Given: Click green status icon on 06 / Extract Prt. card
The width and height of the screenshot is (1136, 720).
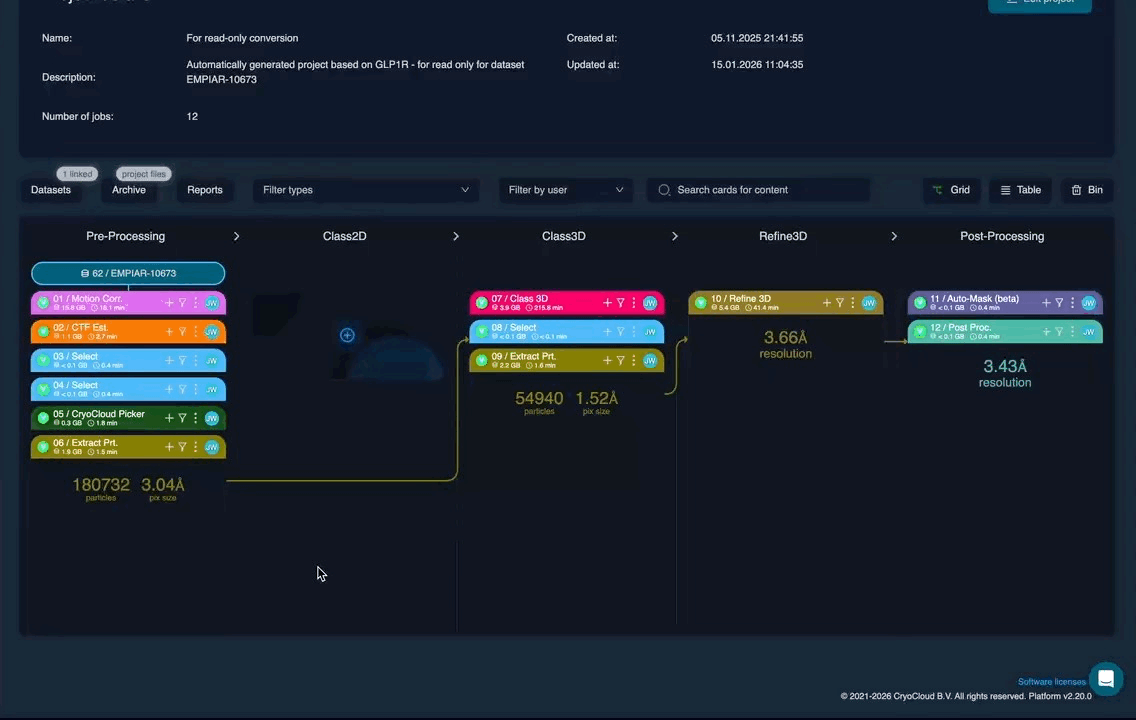Looking at the screenshot, I should coord(43,447).
